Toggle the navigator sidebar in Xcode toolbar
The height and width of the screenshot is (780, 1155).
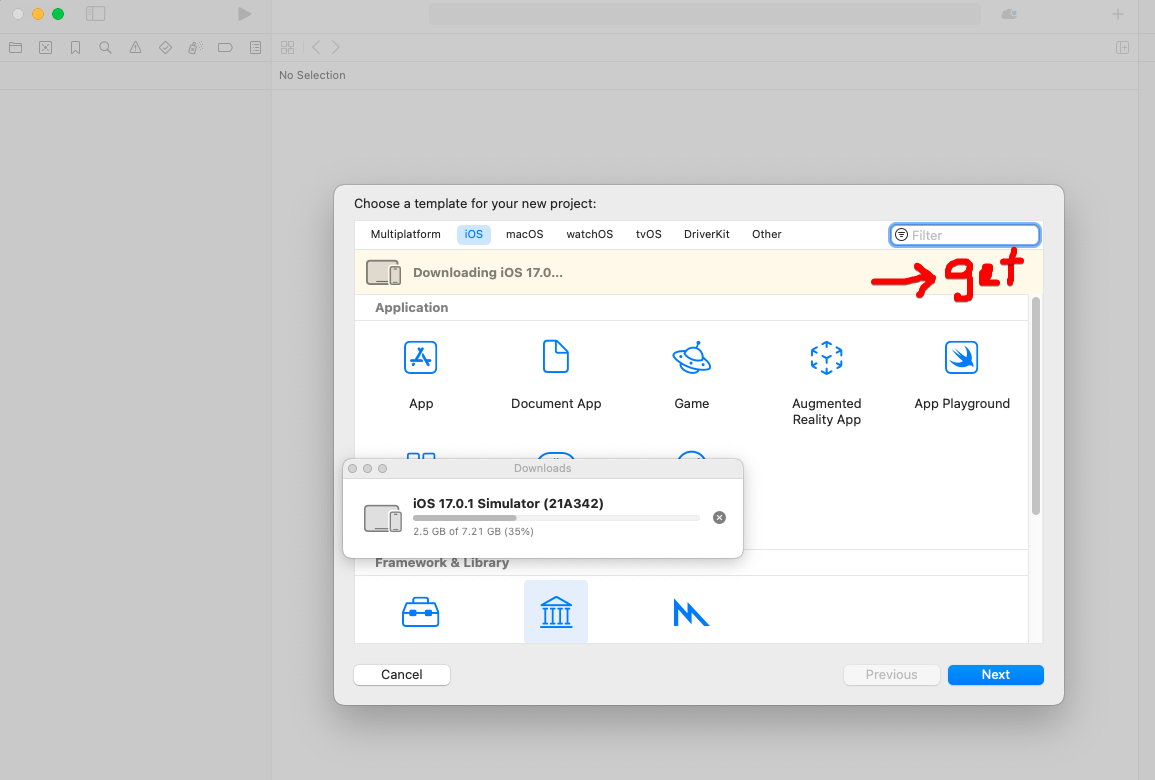coord(96,14)
